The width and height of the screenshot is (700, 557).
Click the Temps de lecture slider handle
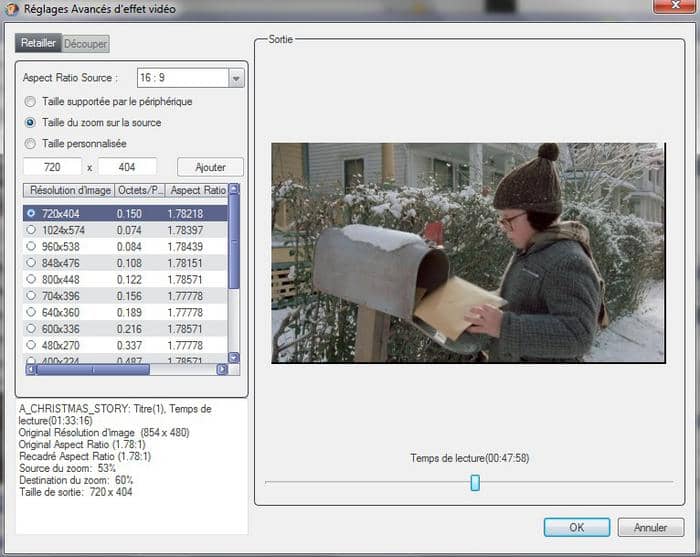pos(475,482)
